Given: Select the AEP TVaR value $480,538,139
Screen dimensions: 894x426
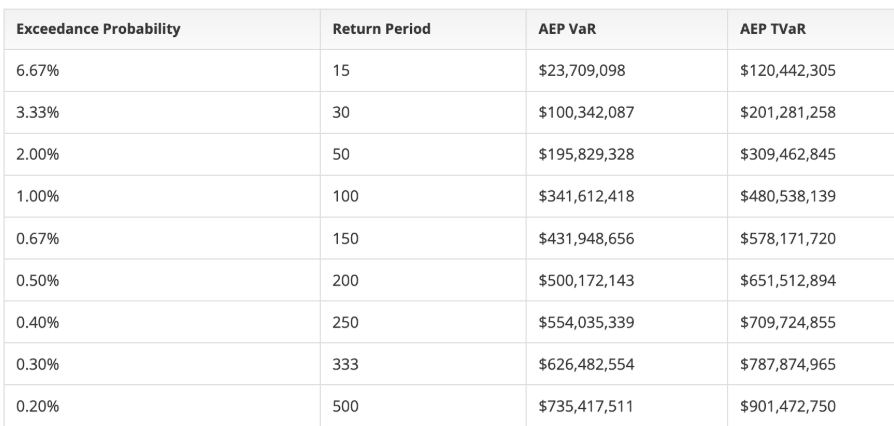Looking at the screenshot, I should tap(788, 197).
